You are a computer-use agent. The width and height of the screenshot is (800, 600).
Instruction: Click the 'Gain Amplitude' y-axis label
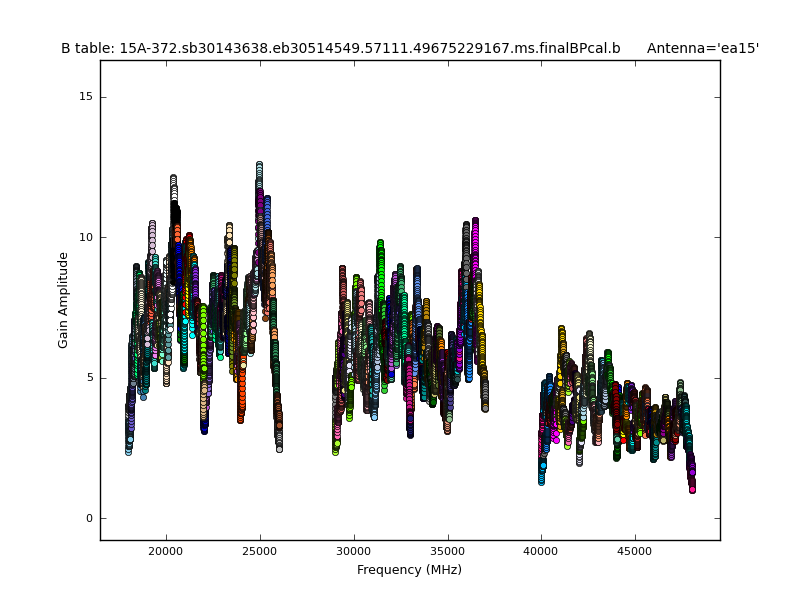63,300
